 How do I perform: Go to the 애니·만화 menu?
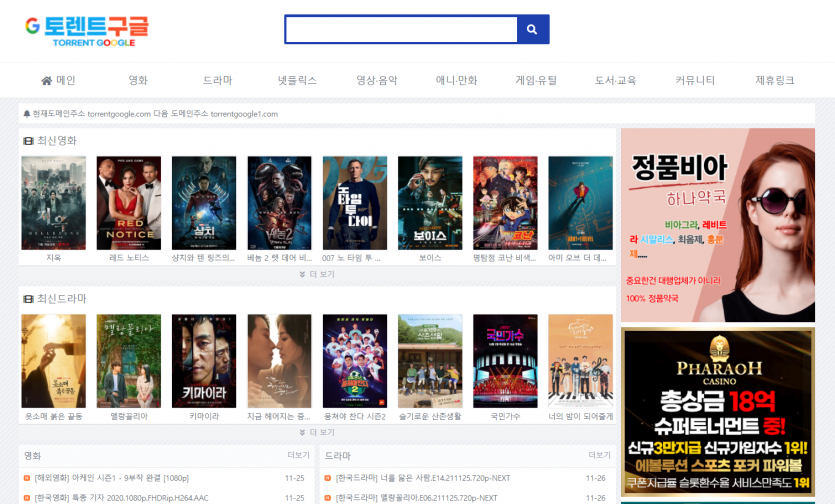click(x=456, y=80)
